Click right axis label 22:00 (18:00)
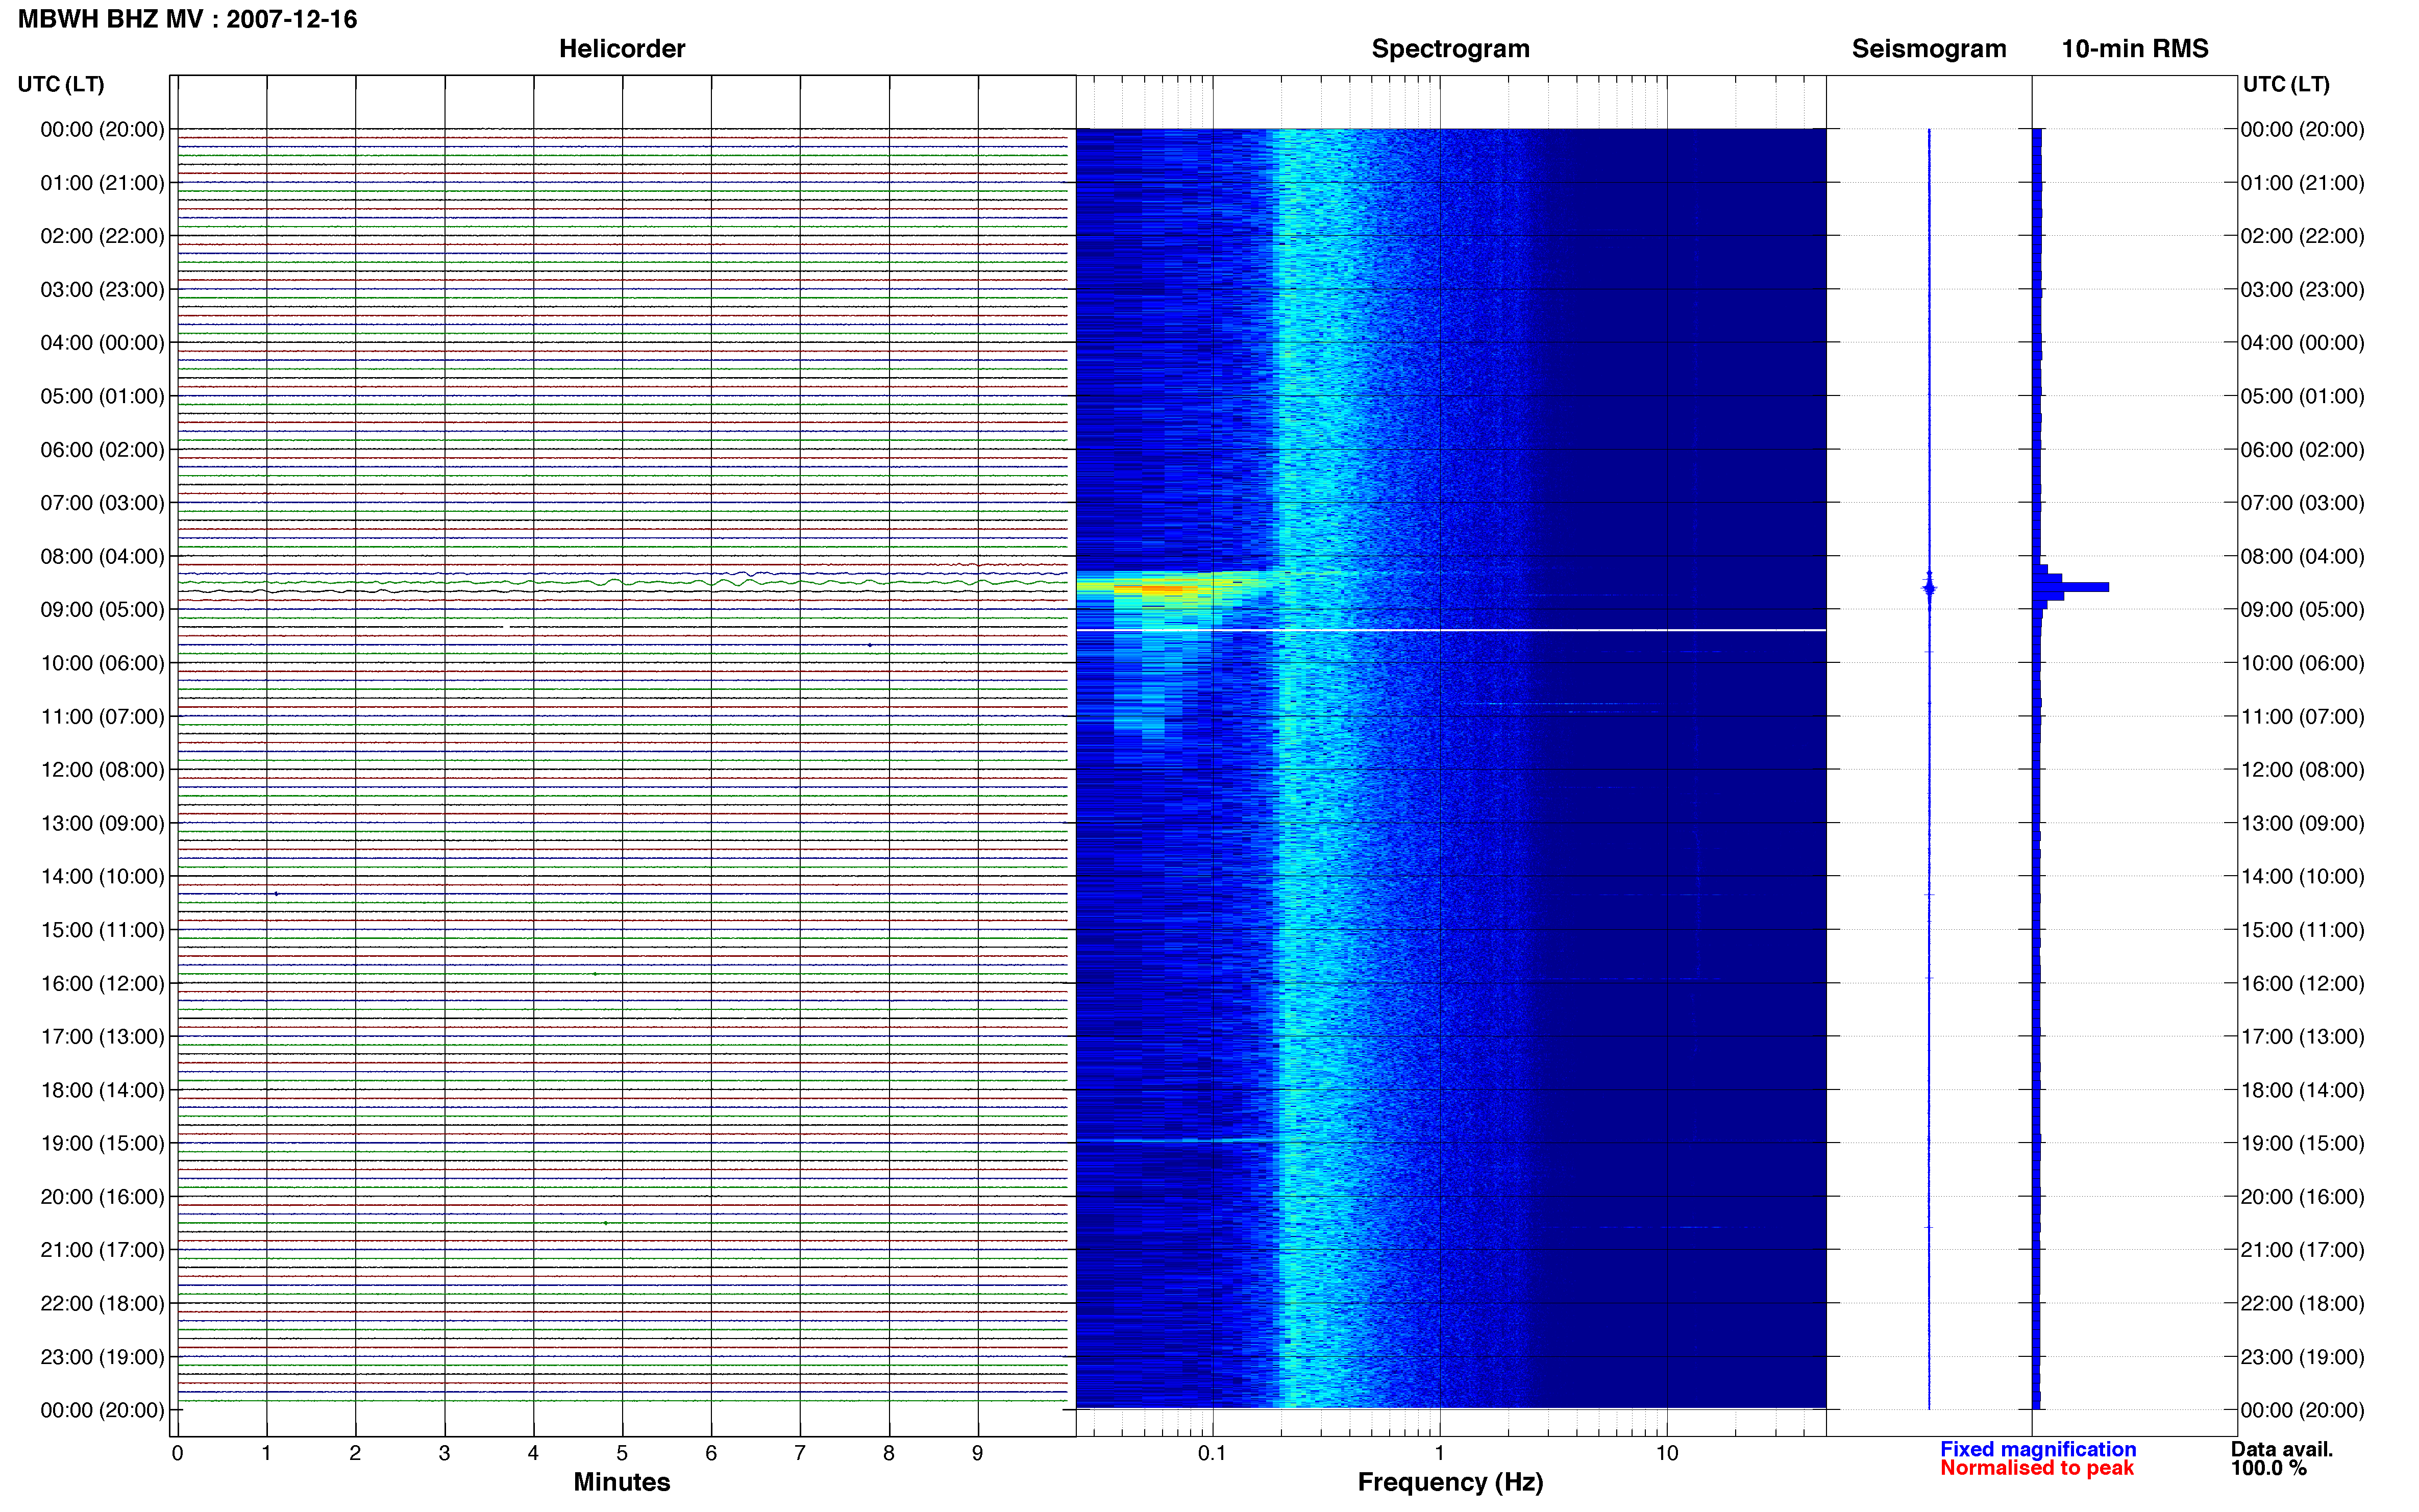Screen dimensions: 2419x1512 click(2302, 1304)
